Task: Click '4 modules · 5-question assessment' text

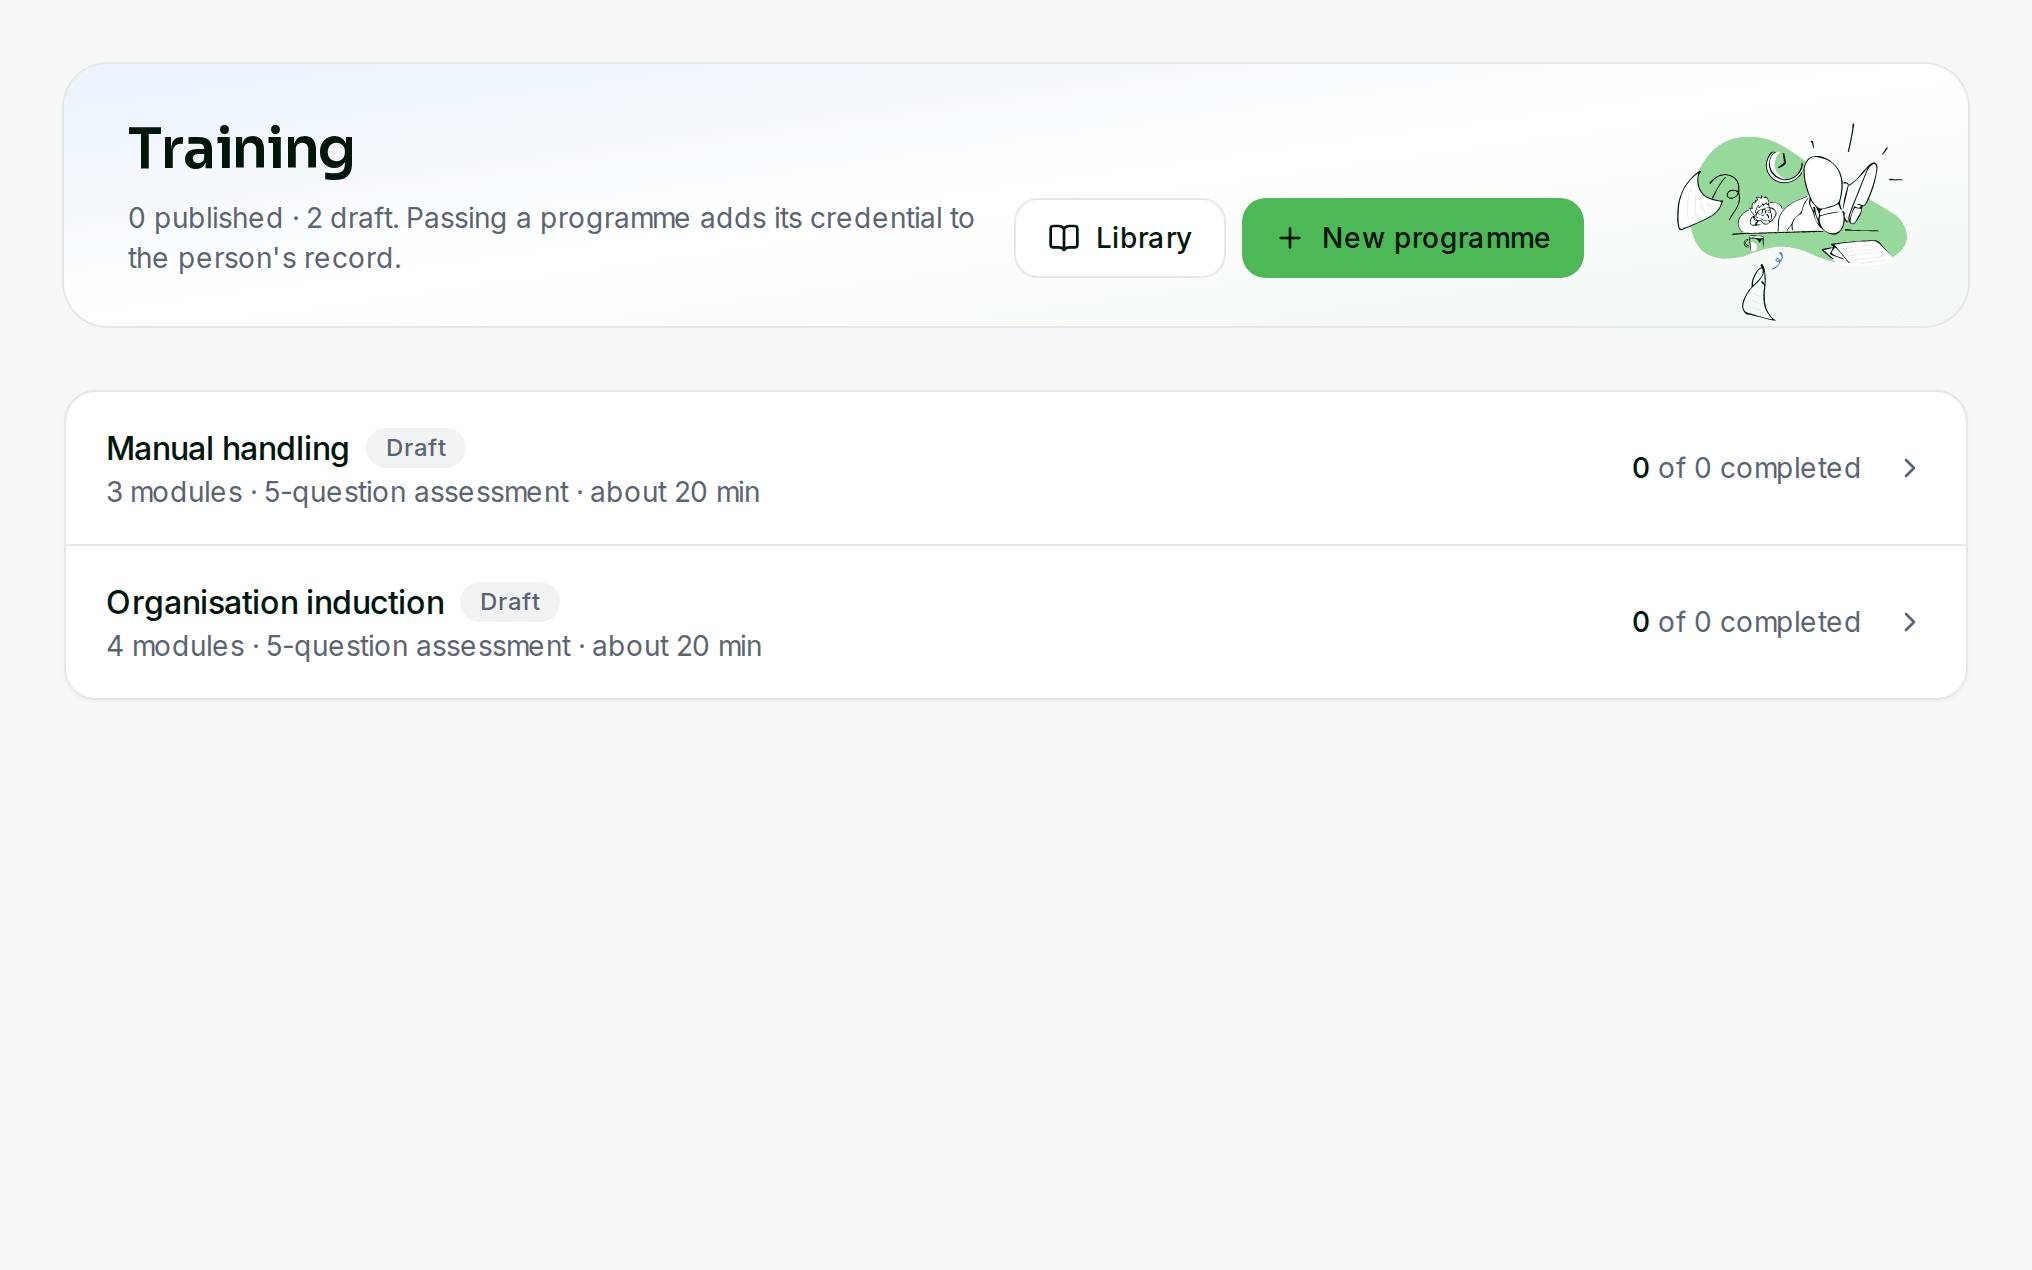Action: (338, 646)
